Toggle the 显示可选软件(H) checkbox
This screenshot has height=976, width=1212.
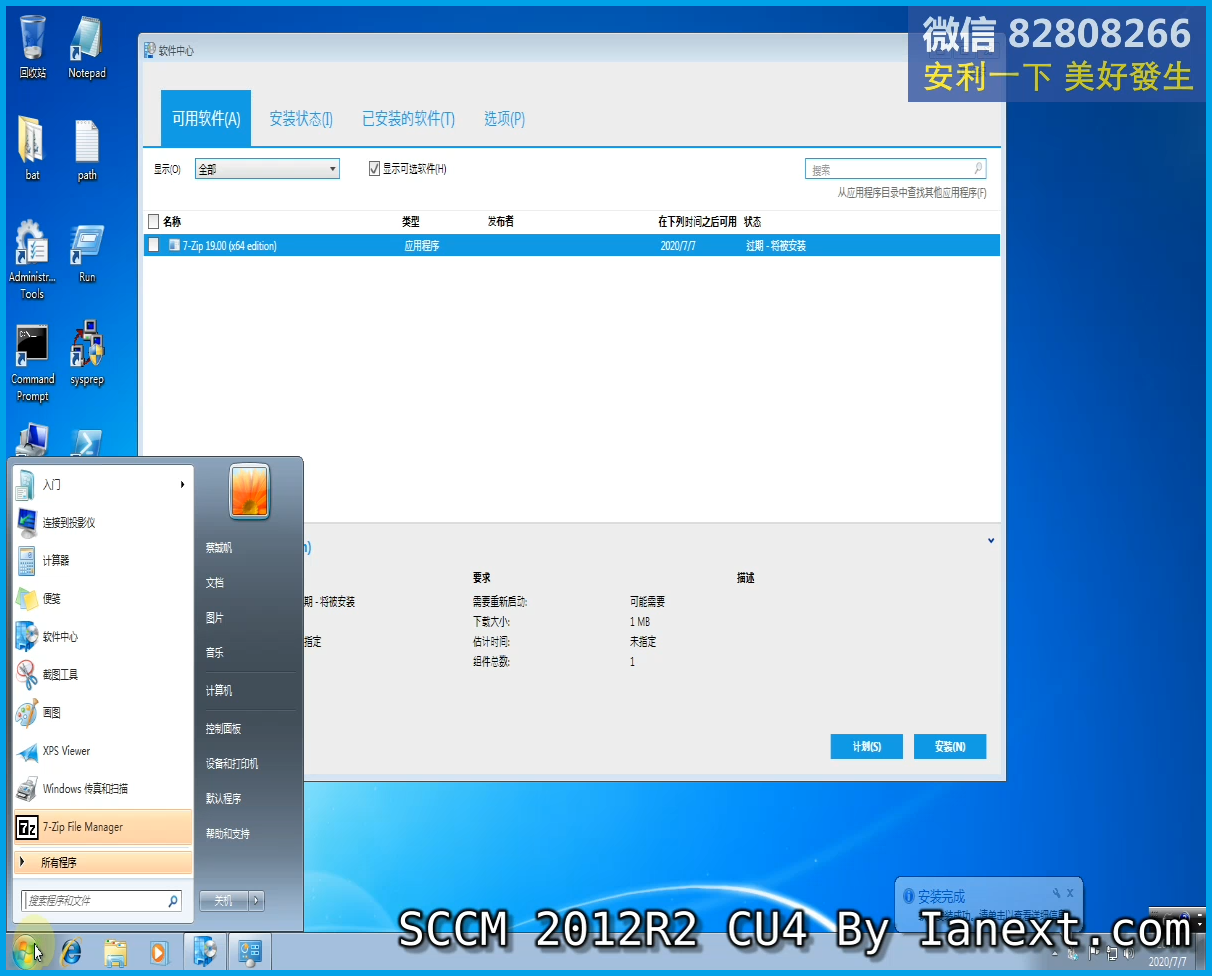click(375, 169)
